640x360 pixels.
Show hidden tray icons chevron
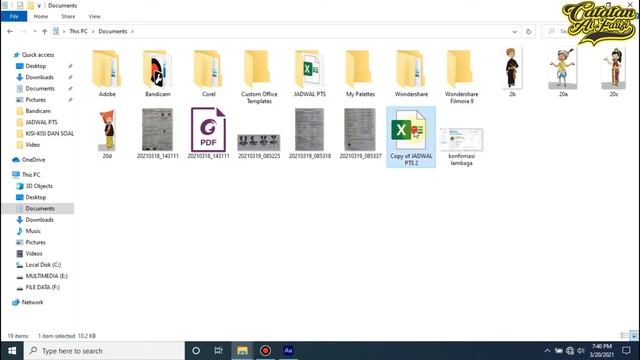coord(547,351)
